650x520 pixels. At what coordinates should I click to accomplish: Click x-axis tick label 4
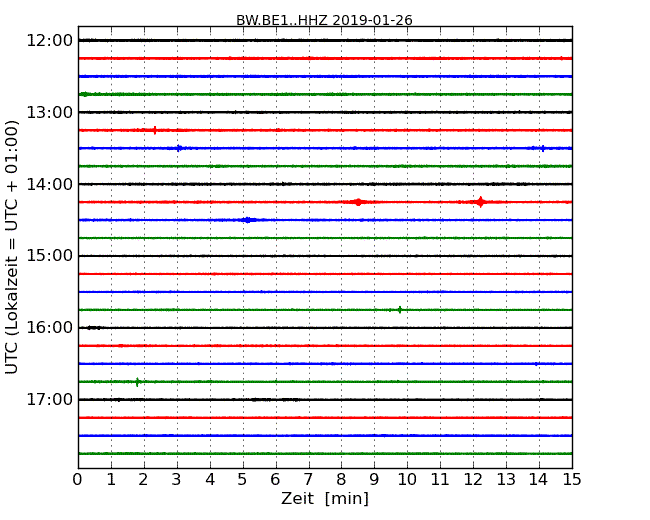tap(210, 480)
